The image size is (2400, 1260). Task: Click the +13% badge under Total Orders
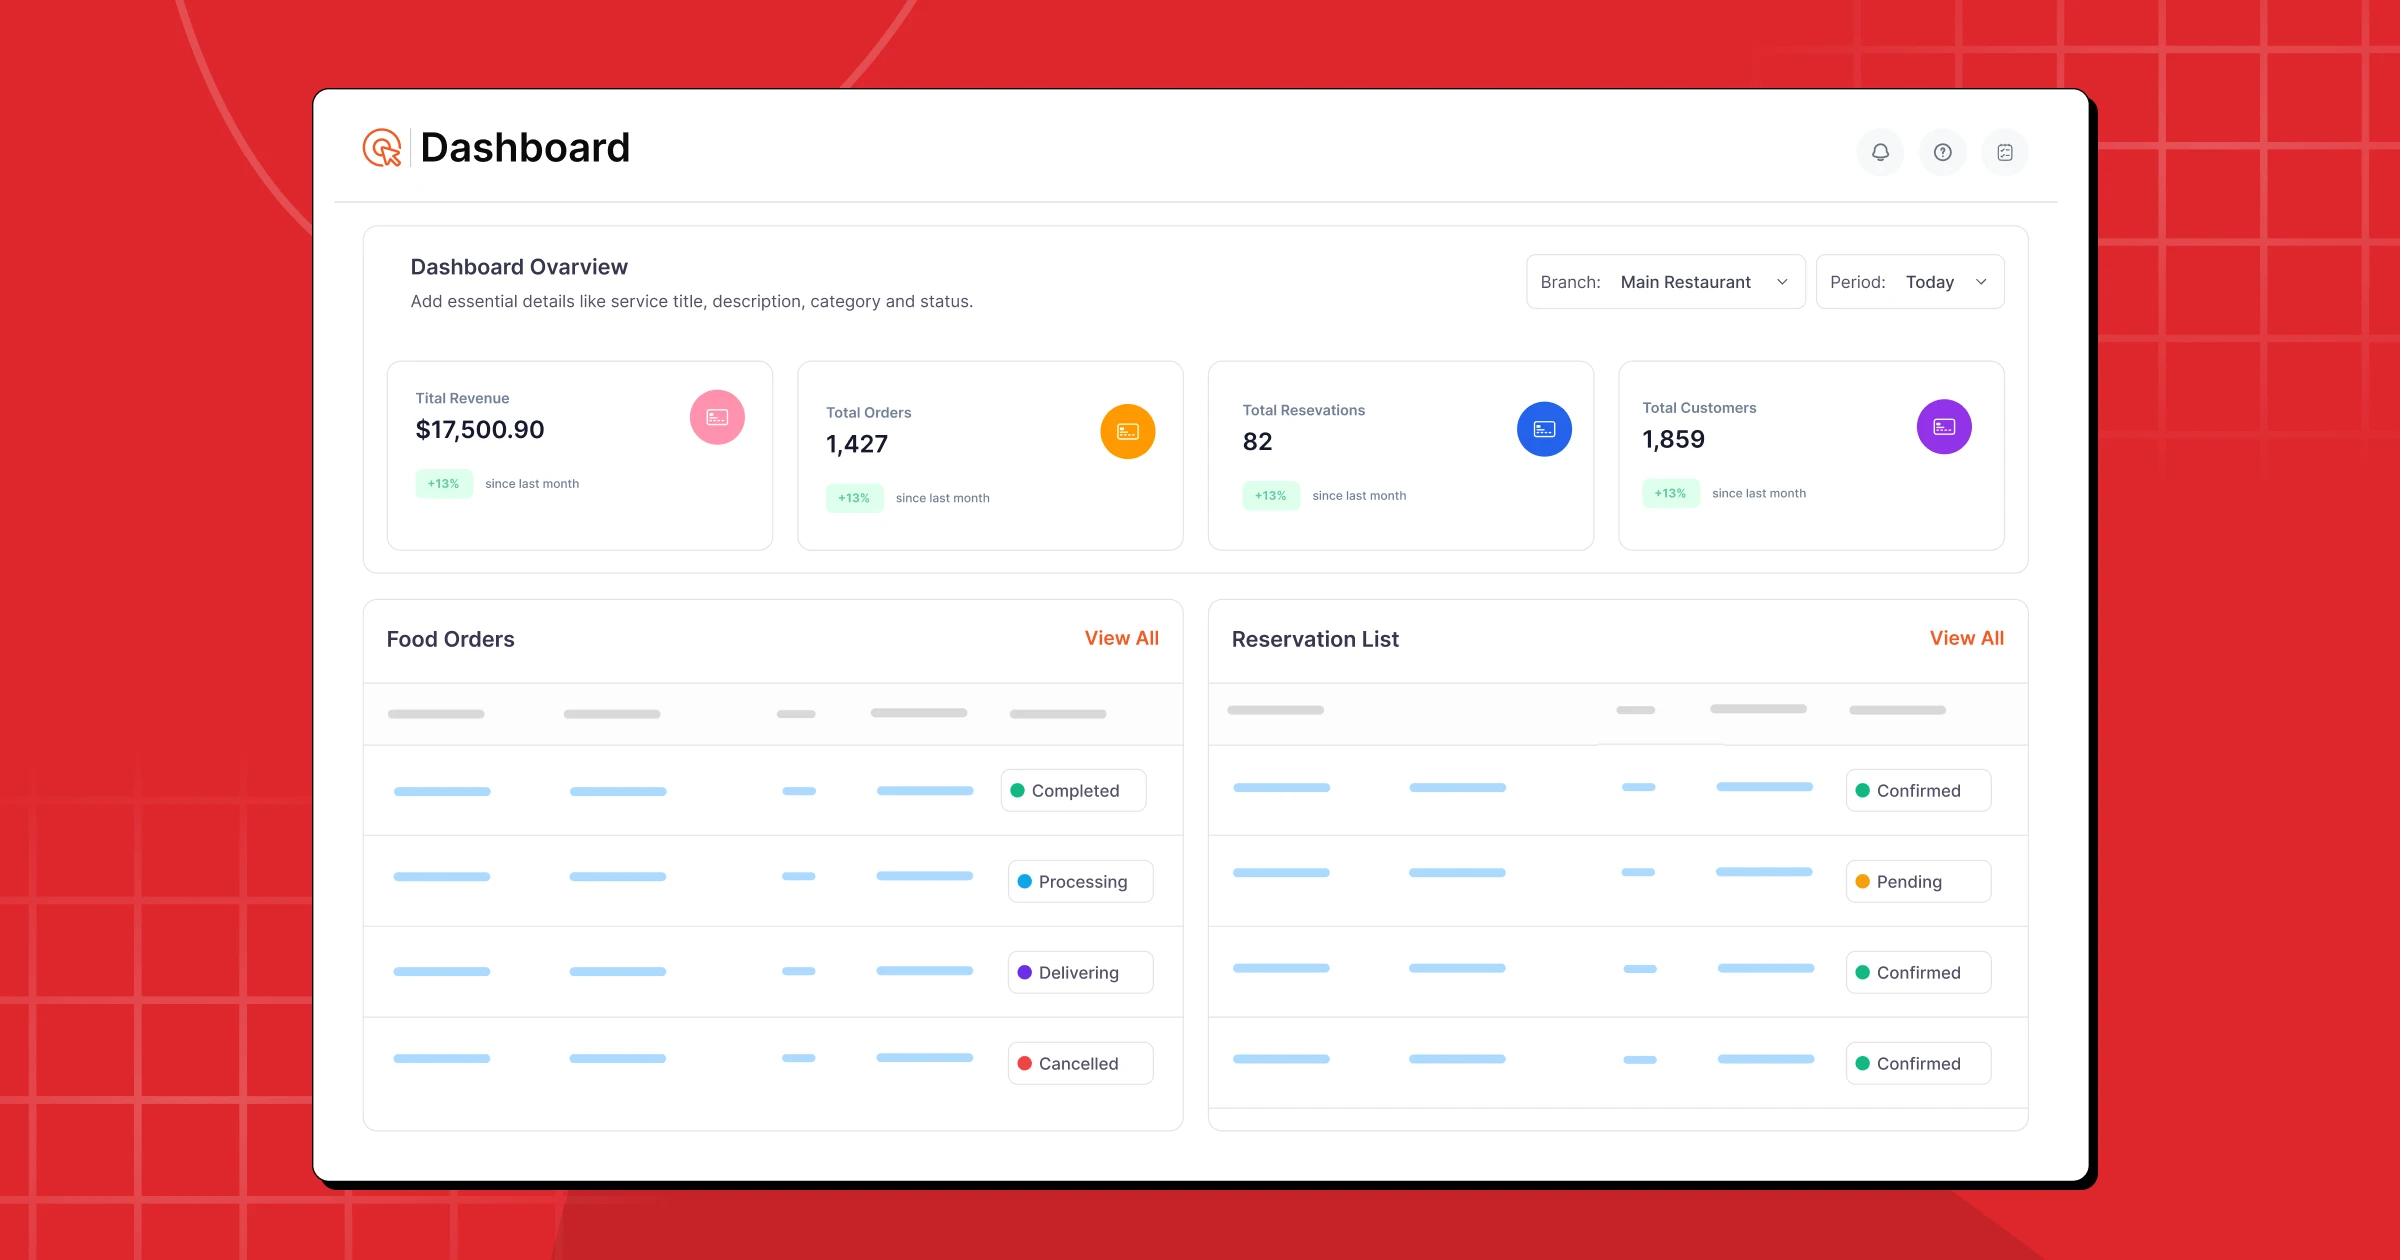pos(854,497)
